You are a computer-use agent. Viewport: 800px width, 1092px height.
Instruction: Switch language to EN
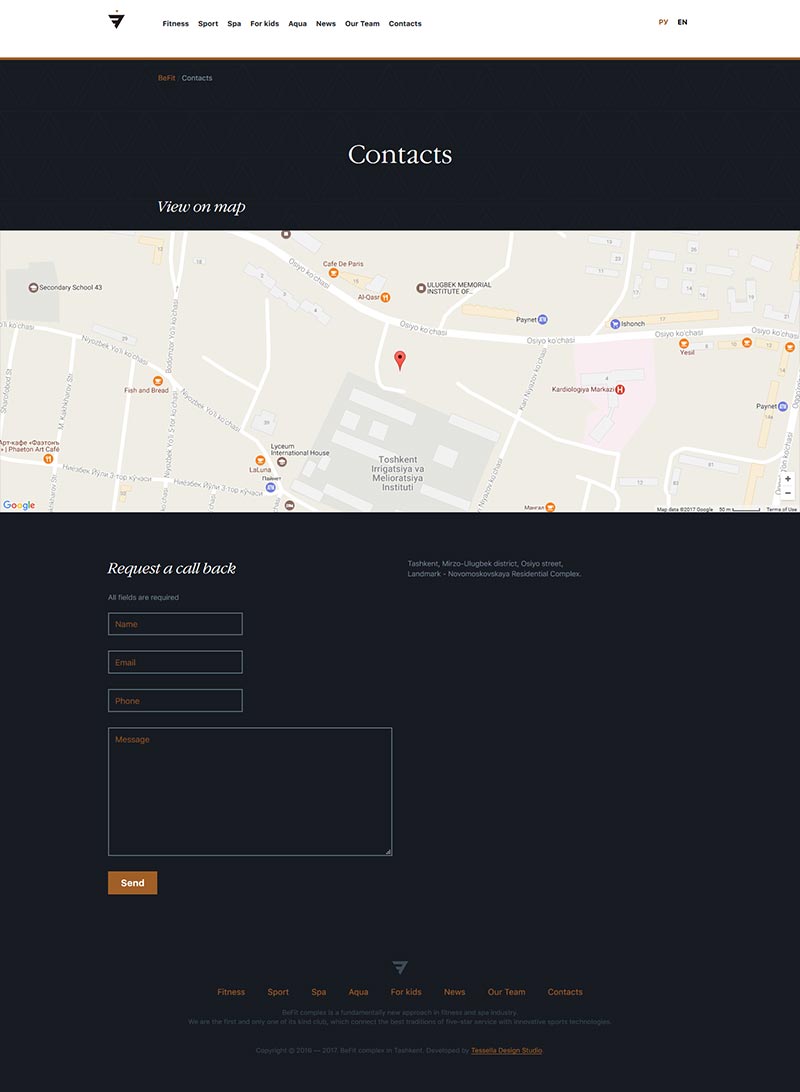(682, 22)
